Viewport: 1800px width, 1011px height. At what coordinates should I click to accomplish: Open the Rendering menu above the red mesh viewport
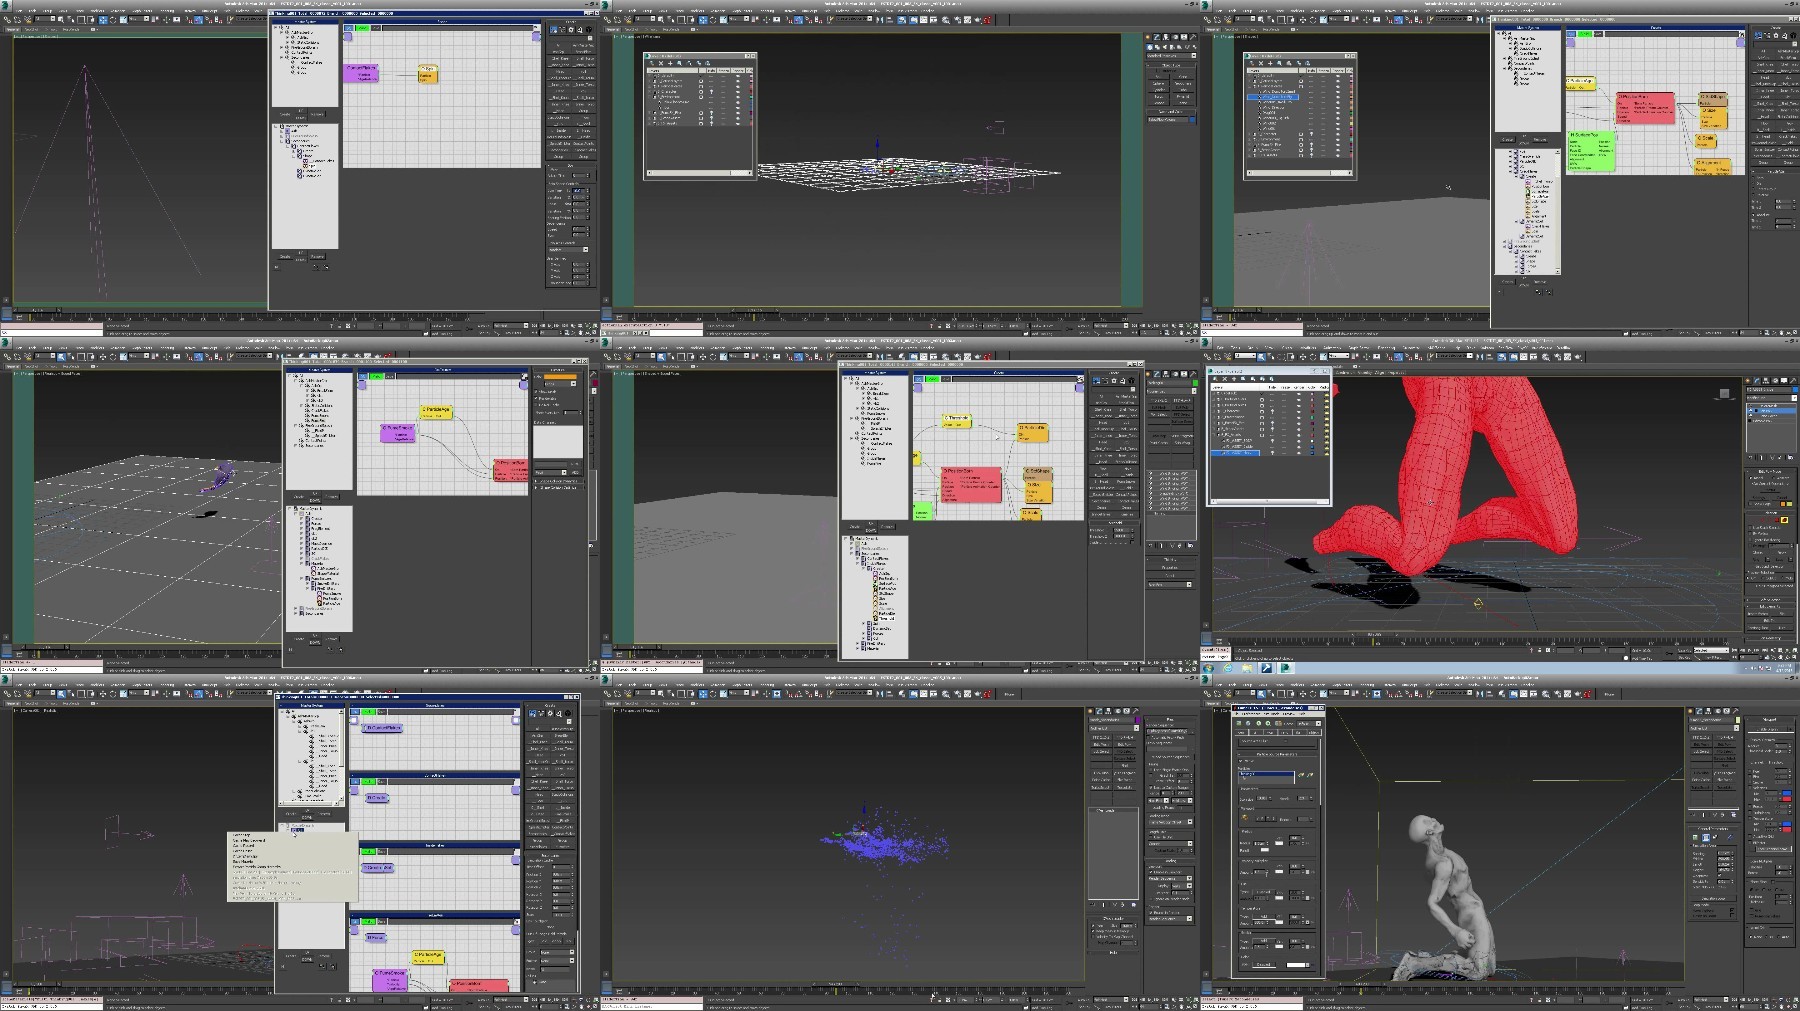[1385, 347]
